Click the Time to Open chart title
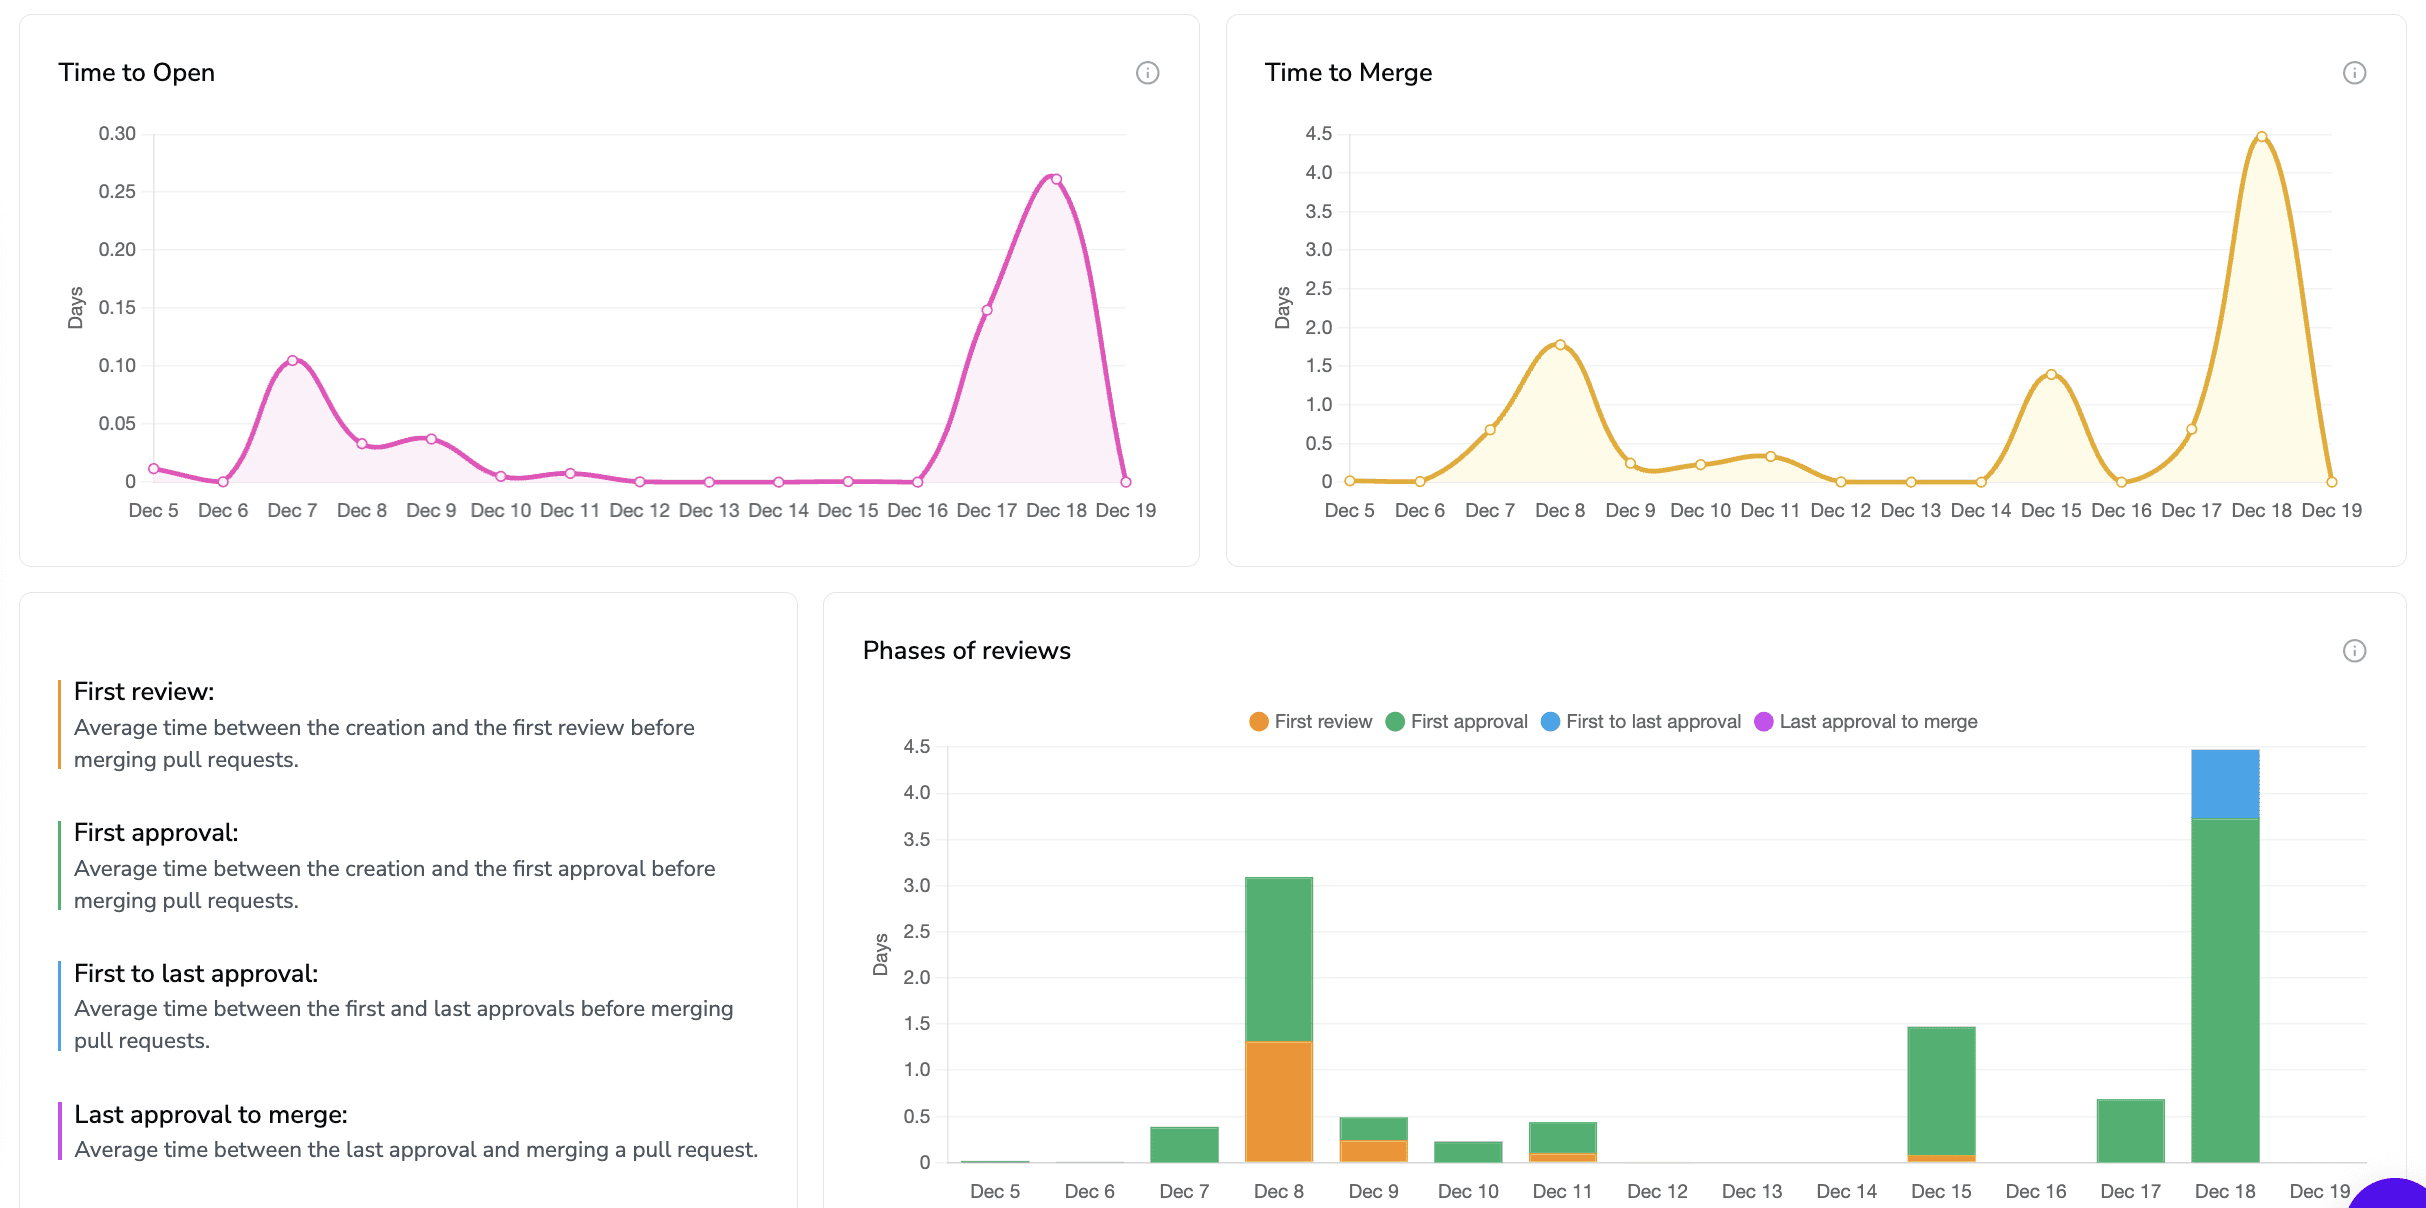 pos(137,72)
